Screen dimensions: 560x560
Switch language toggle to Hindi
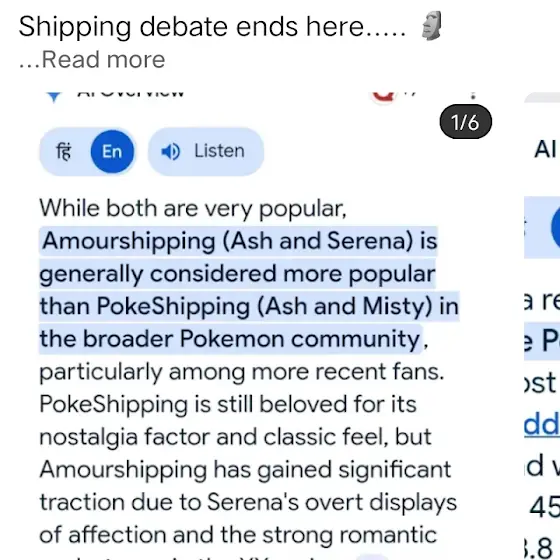(64, 151)
